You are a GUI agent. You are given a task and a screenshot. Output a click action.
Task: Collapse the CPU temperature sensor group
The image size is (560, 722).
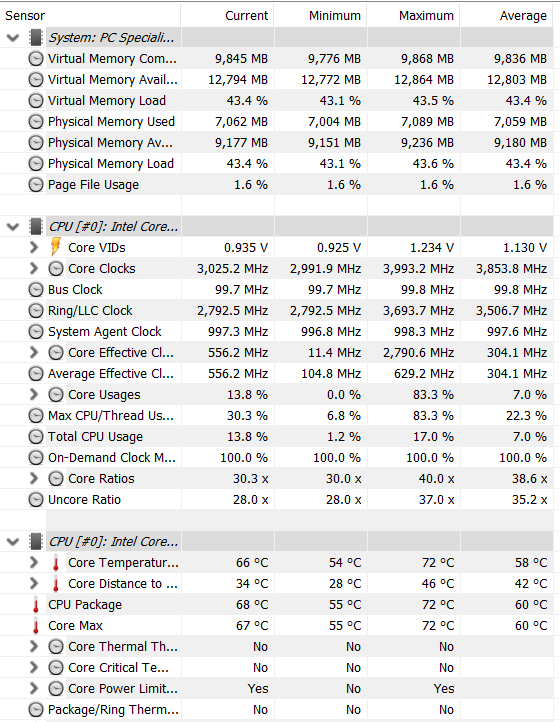point(13,542)
